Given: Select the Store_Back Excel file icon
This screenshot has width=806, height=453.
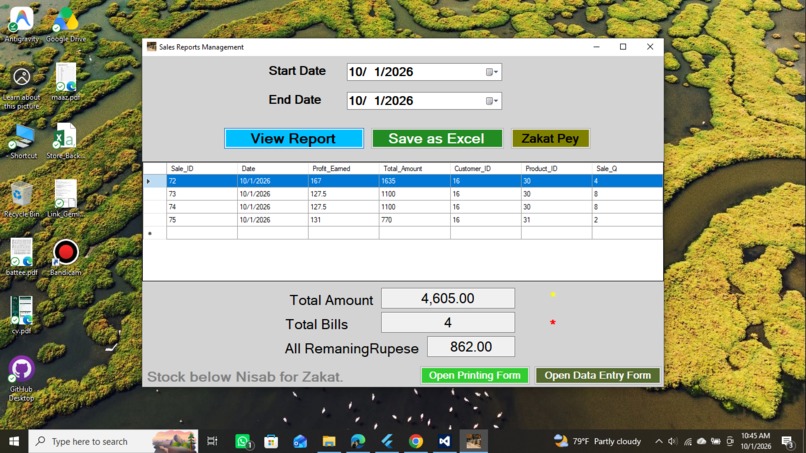Looking at the screenshot, I should (65, 141).
